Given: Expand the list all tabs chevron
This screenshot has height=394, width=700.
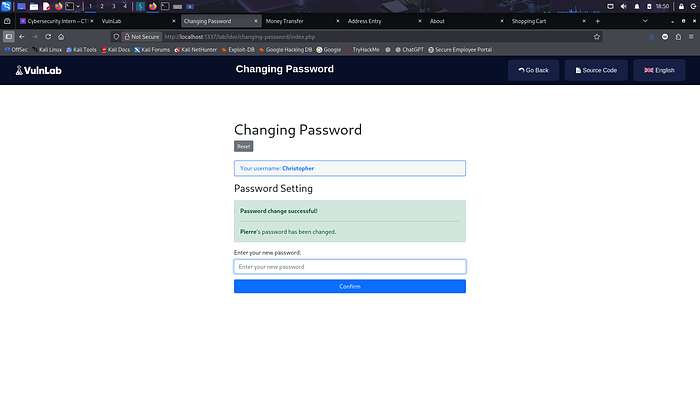Looking at the screenshot, I should (x=645, y=21).
